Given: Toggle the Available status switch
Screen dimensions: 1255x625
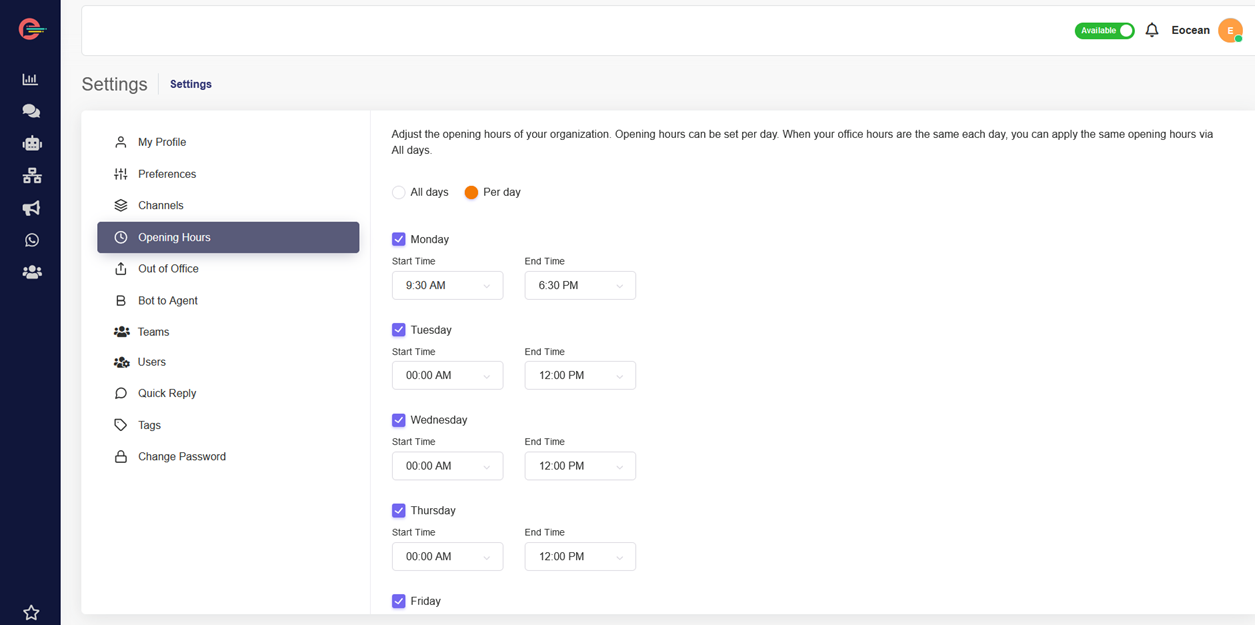Looking at the screenshot, I should 1104,31.
